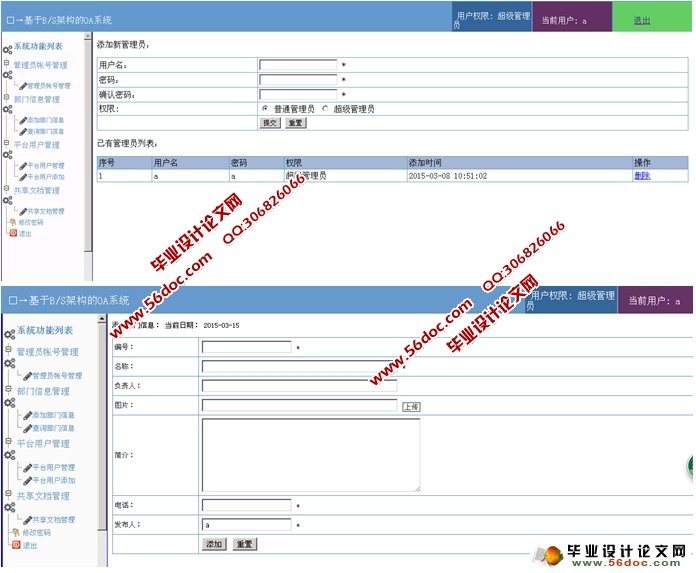Focus the 电话 input field
This screenshot has height=573, width=696.
click(246, 505)
